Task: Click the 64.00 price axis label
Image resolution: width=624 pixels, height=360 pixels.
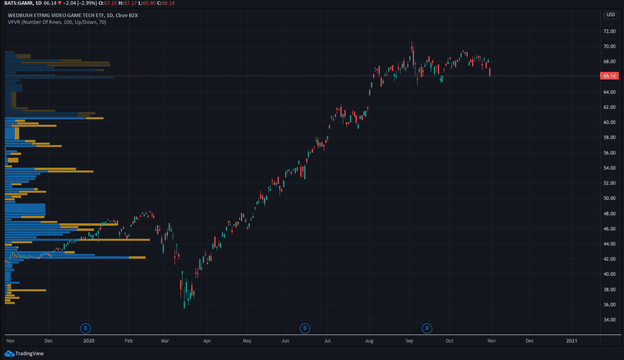Action: [609, 92]
